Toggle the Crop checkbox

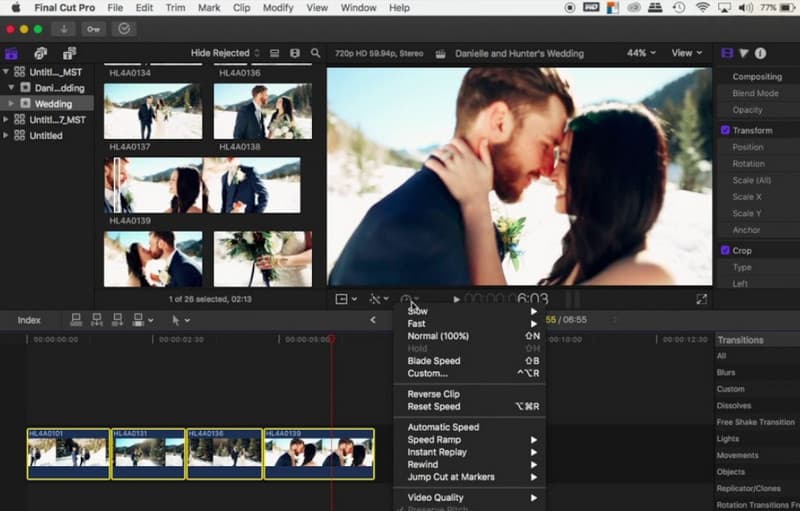(725, 250)
